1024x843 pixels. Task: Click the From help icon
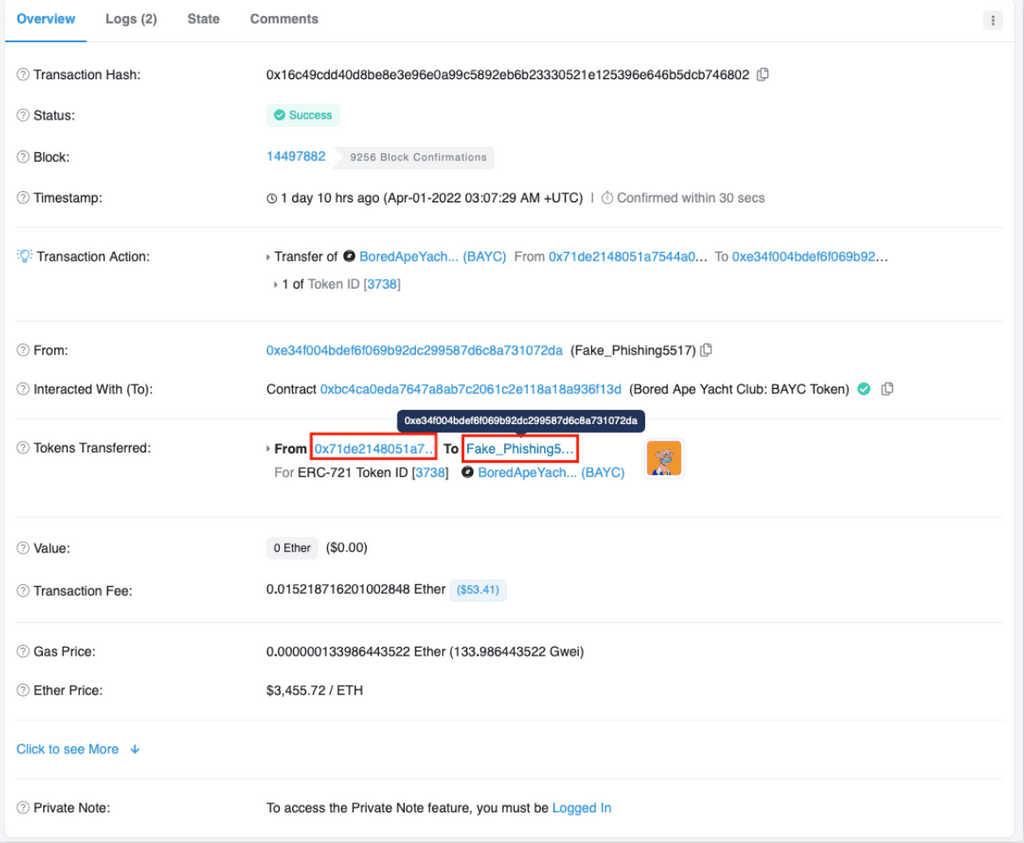(23, 350)
